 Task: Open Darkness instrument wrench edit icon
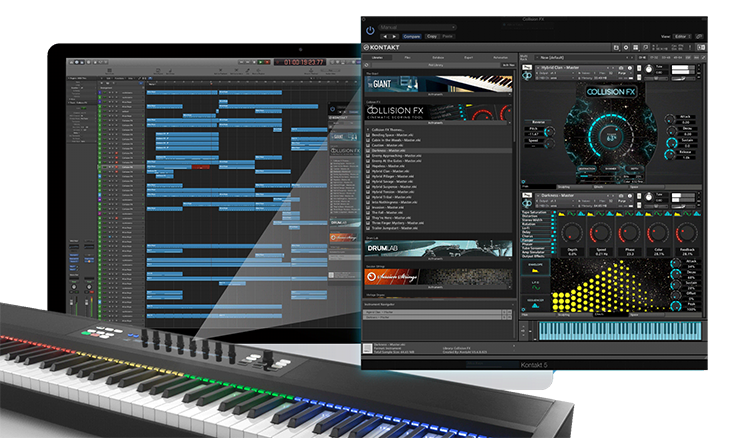pyautogui.click(x=527, y=195)
